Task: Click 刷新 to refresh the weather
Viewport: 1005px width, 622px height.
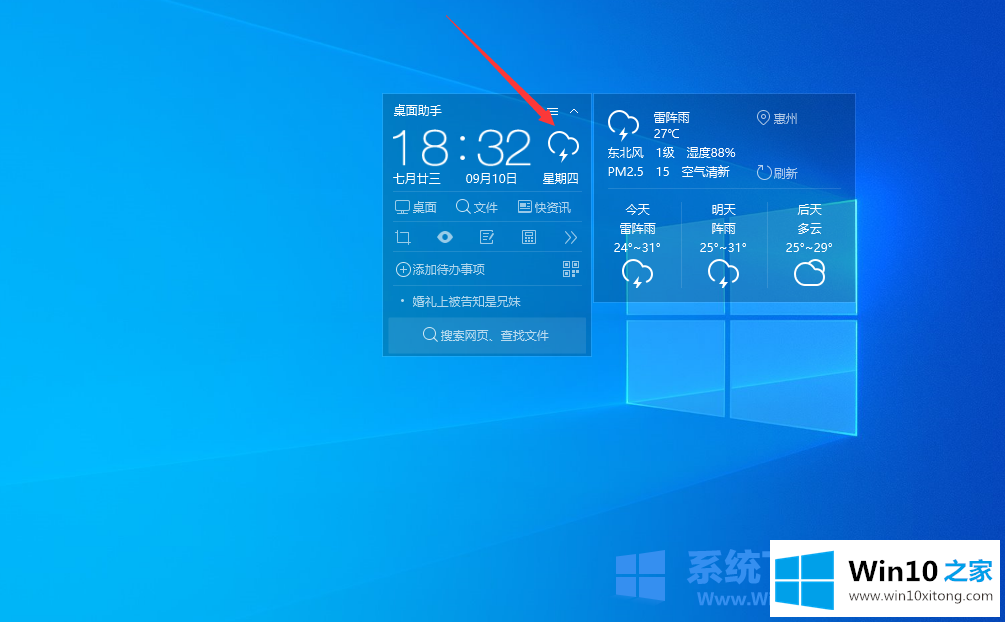Action: click(777, 173)
